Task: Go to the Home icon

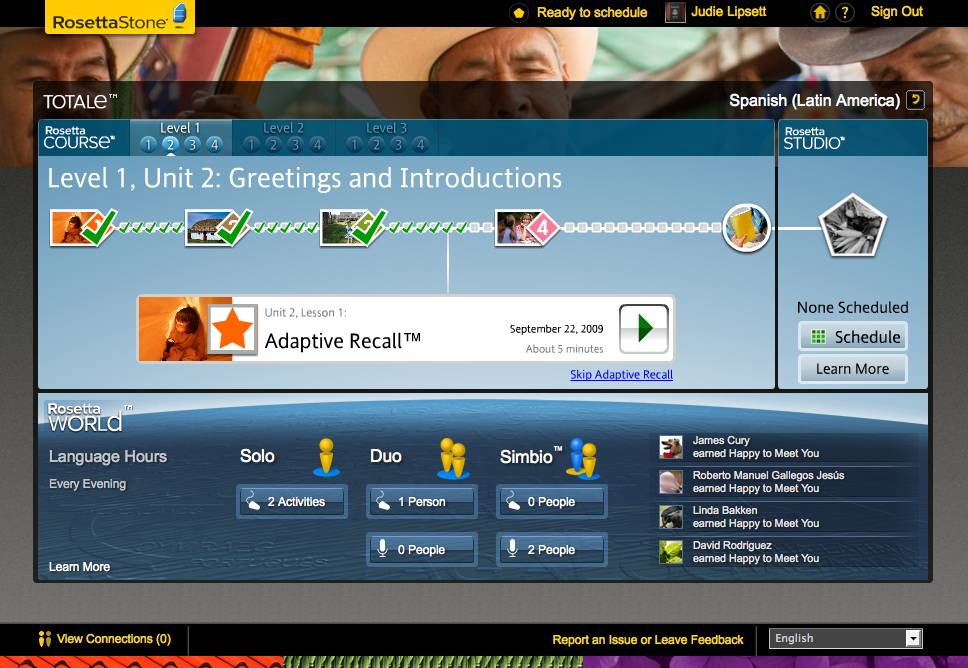Action: (820, 12)
